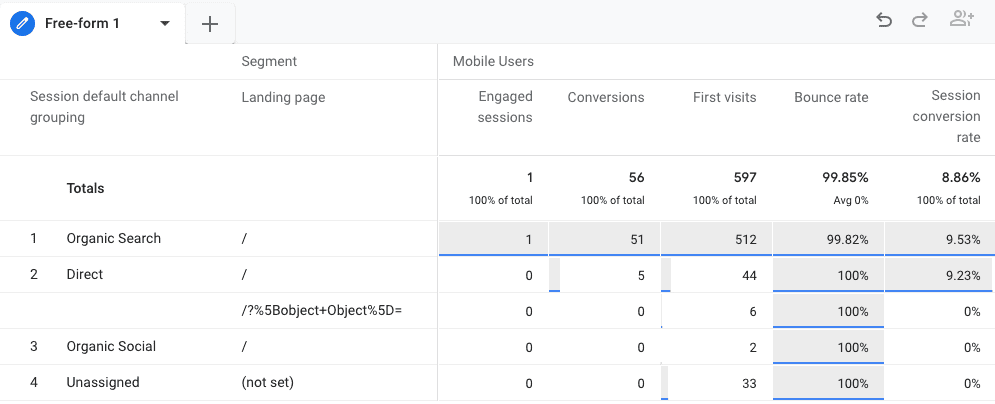Image resolution: width=995 pixels, height=404 pixels.
Task: Click total session conversion rate 8.86%
Action: point(961,178)
